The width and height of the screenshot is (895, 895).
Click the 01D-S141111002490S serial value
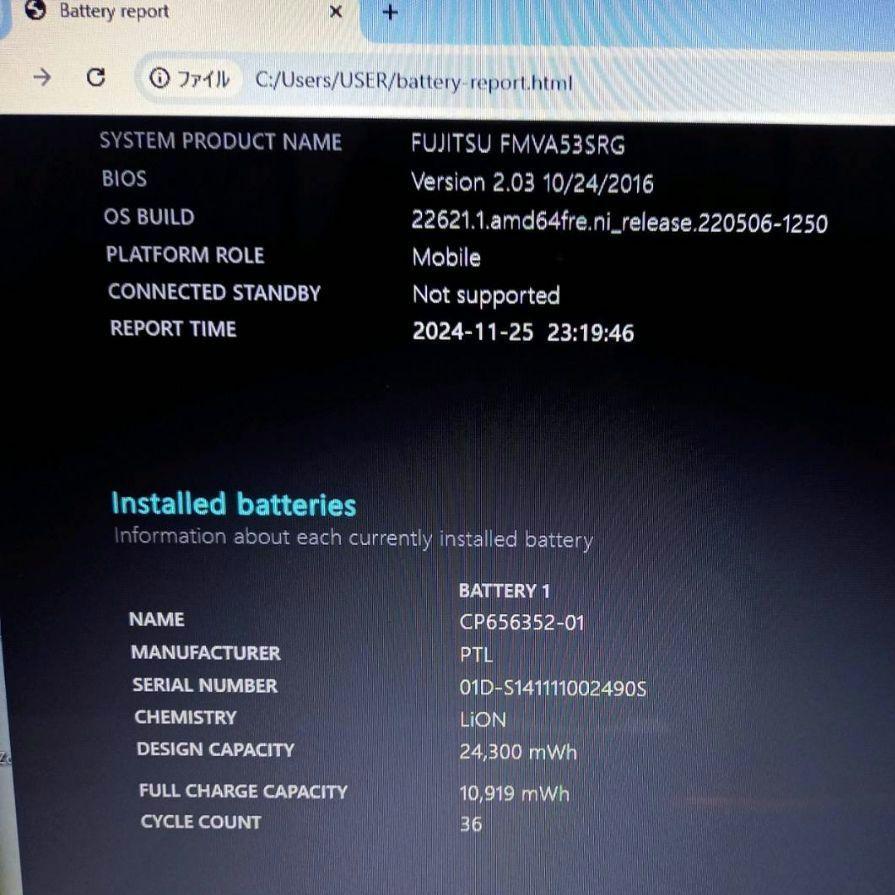point(553,688)
